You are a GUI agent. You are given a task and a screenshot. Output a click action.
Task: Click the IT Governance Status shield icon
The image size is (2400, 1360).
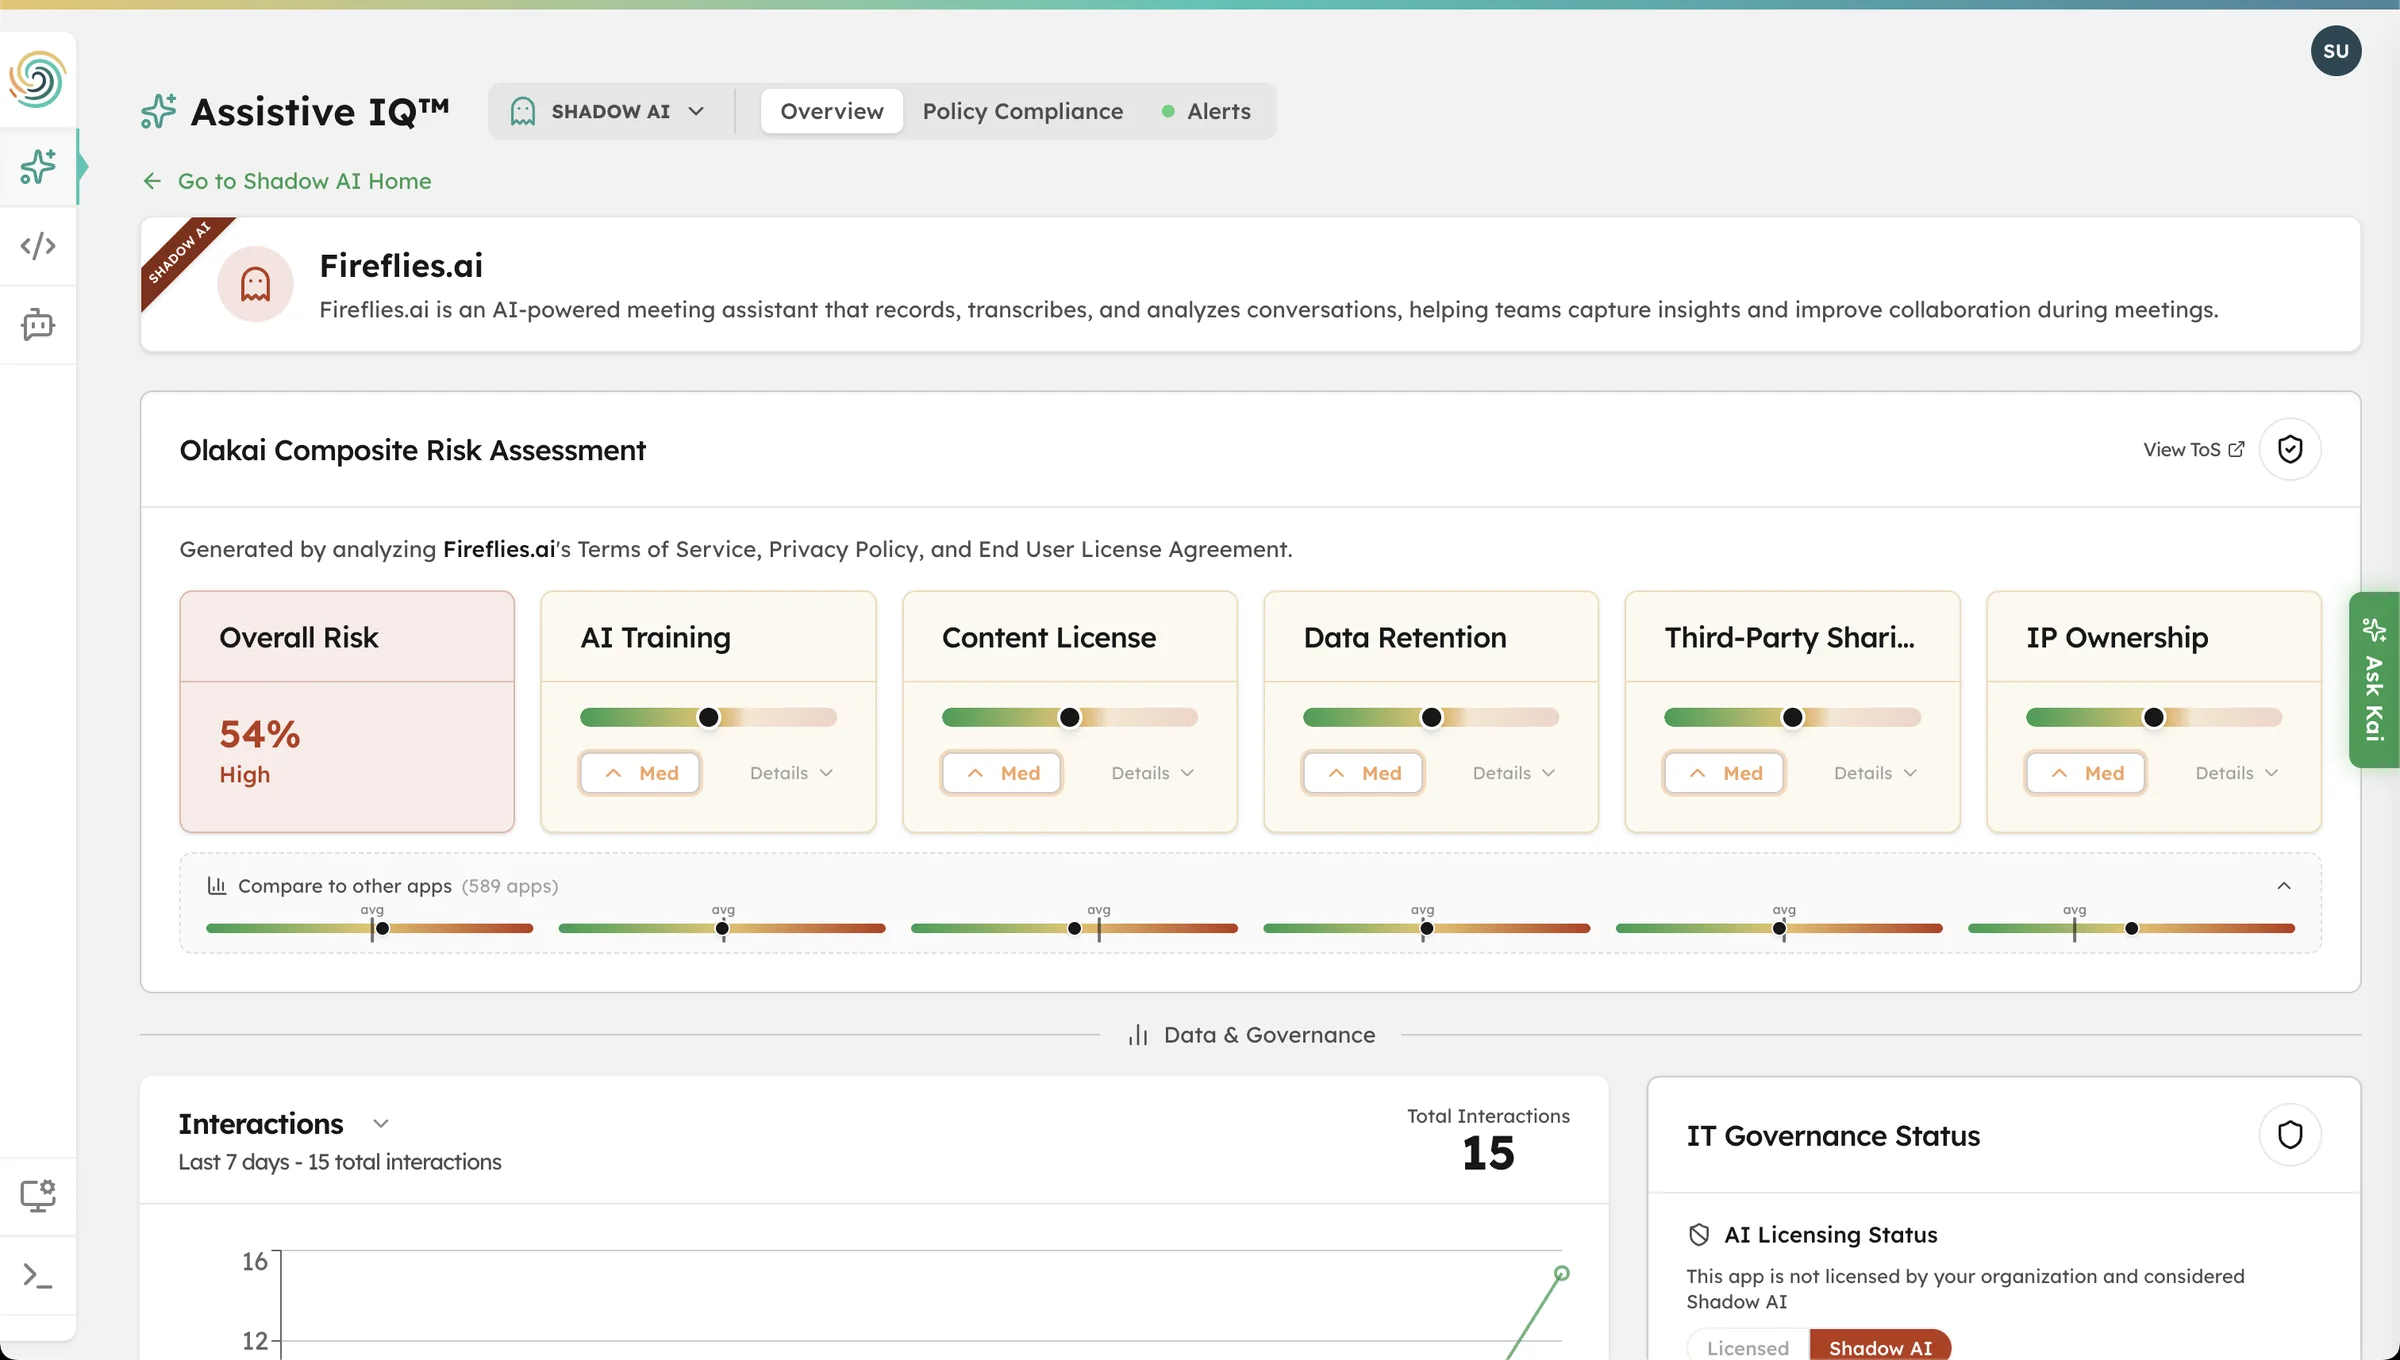pyautogui.click(x=2289, y=1135)
